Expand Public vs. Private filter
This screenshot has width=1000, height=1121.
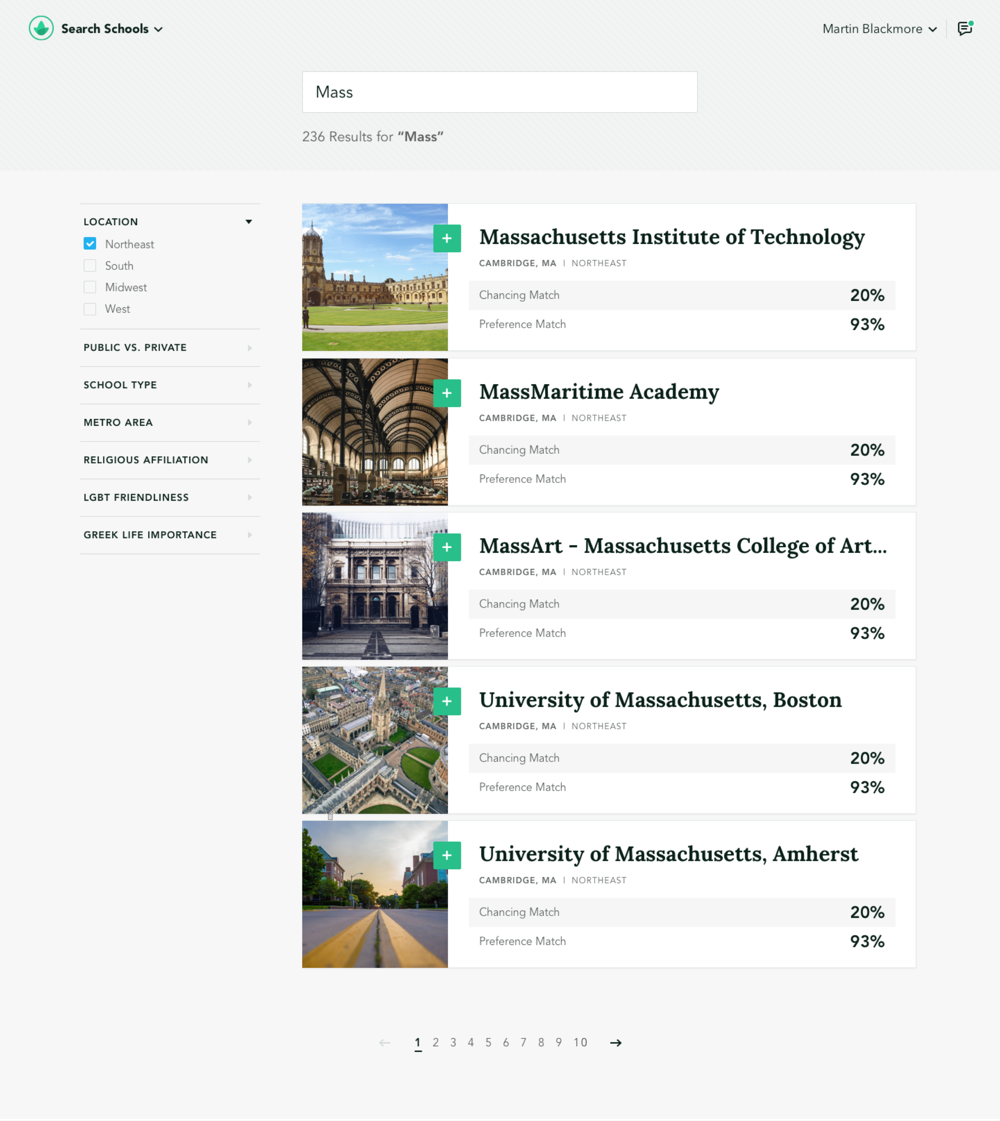(x=169, y=347)
